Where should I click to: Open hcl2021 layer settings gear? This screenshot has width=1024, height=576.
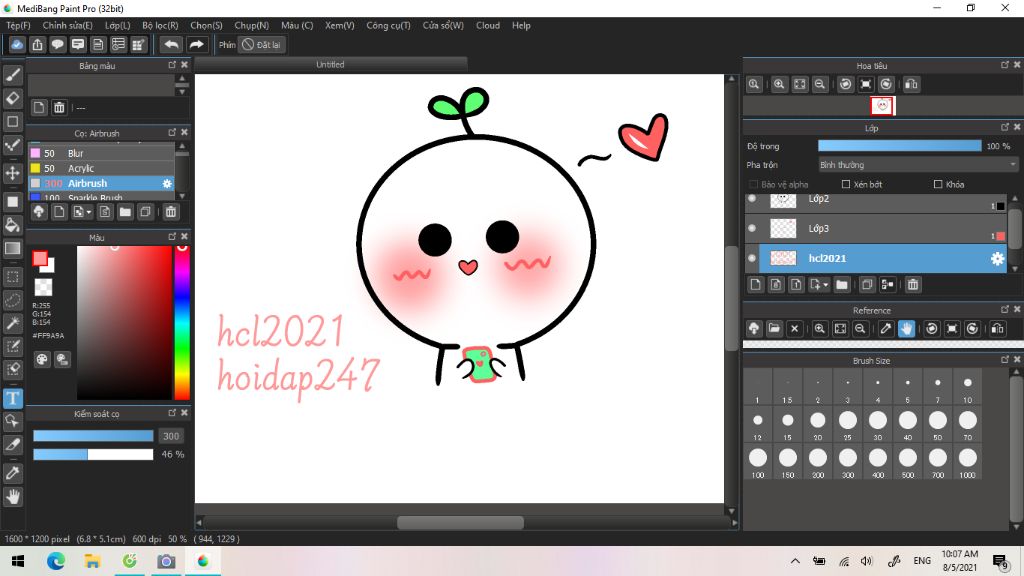click(x=997, y=259)
